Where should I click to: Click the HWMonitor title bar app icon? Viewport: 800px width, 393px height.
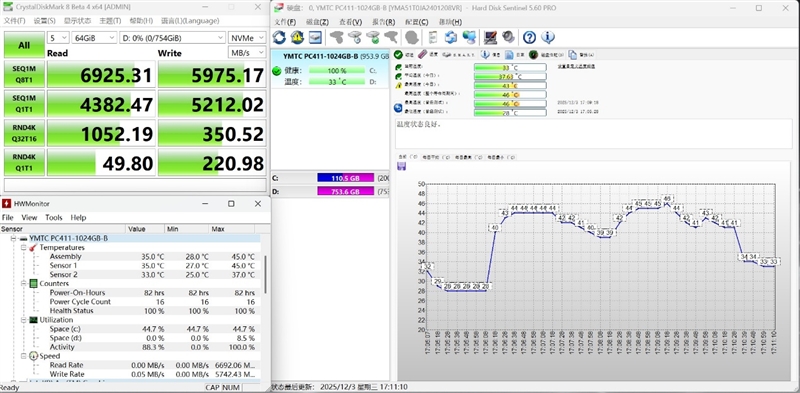[6, 204]
